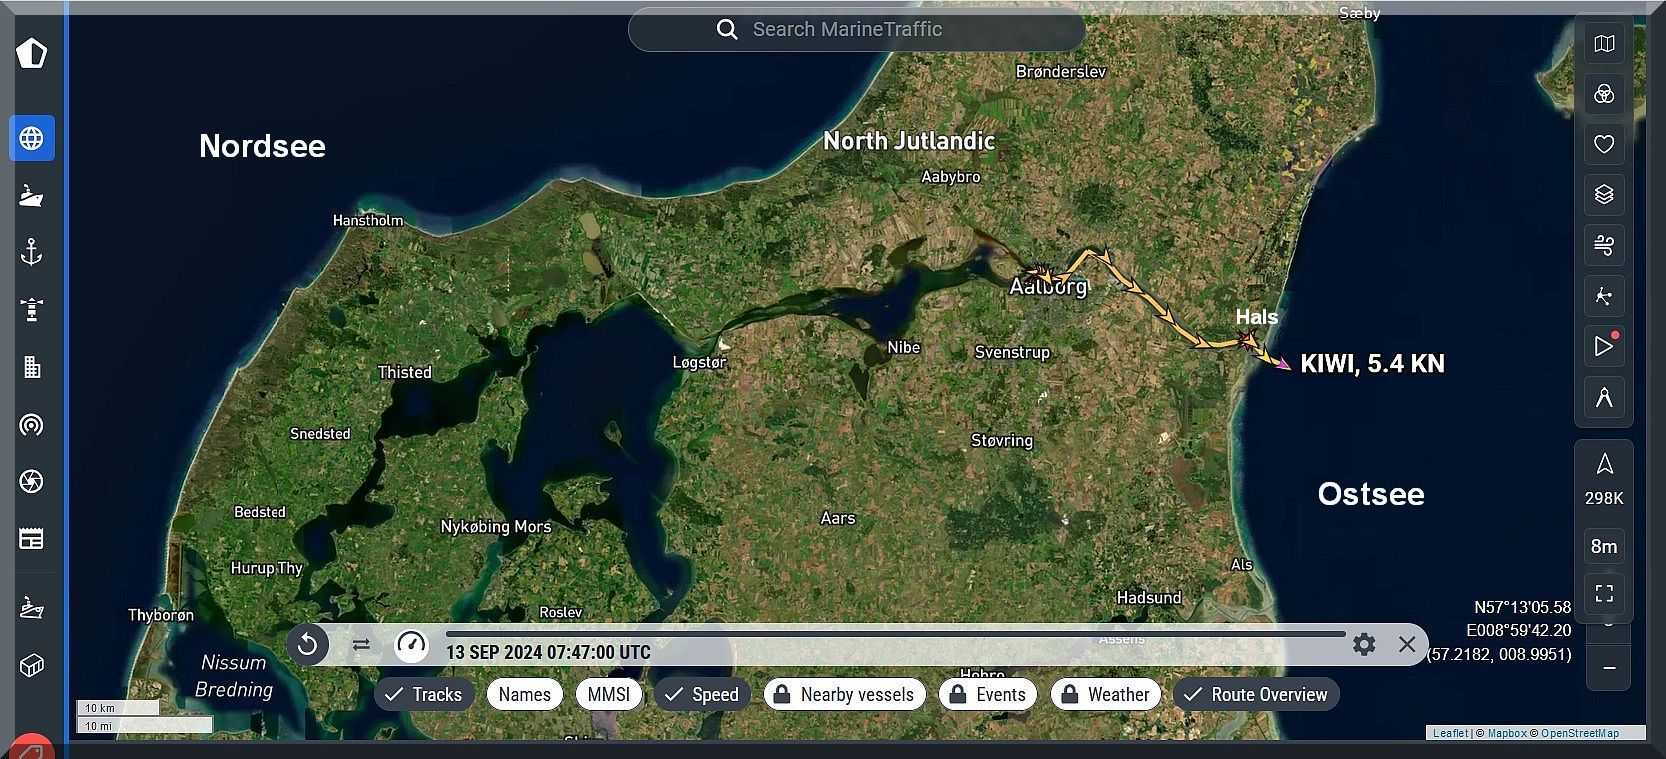Image resolution: width=1666 pixels, height=759 pixels.
Task: Click the anchor ports icon
Action: (x=32, y=252)
